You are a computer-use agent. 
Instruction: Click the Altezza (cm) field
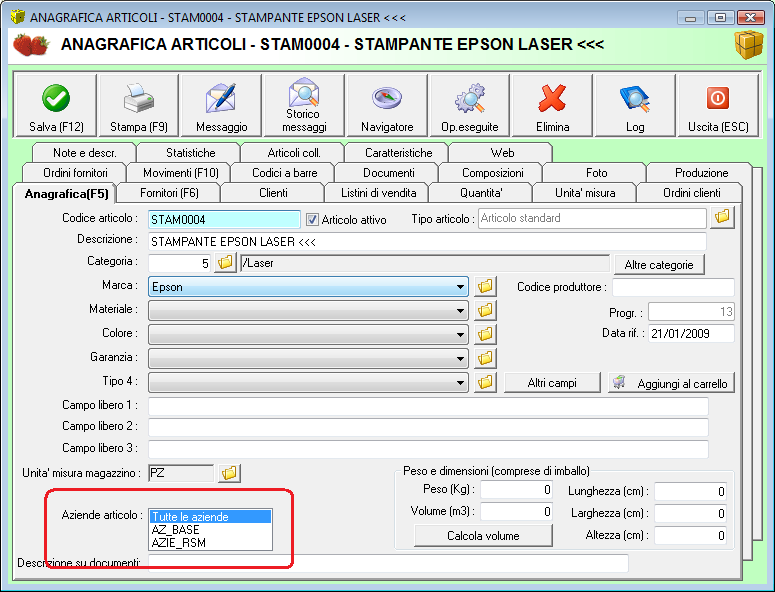point(690,536)
